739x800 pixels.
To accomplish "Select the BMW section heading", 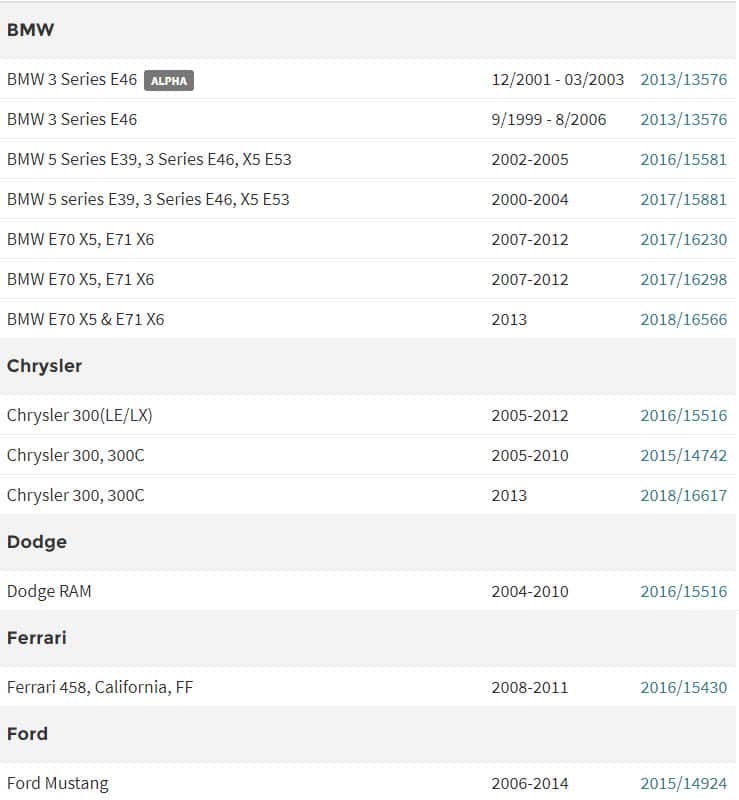I will (31, 30).
